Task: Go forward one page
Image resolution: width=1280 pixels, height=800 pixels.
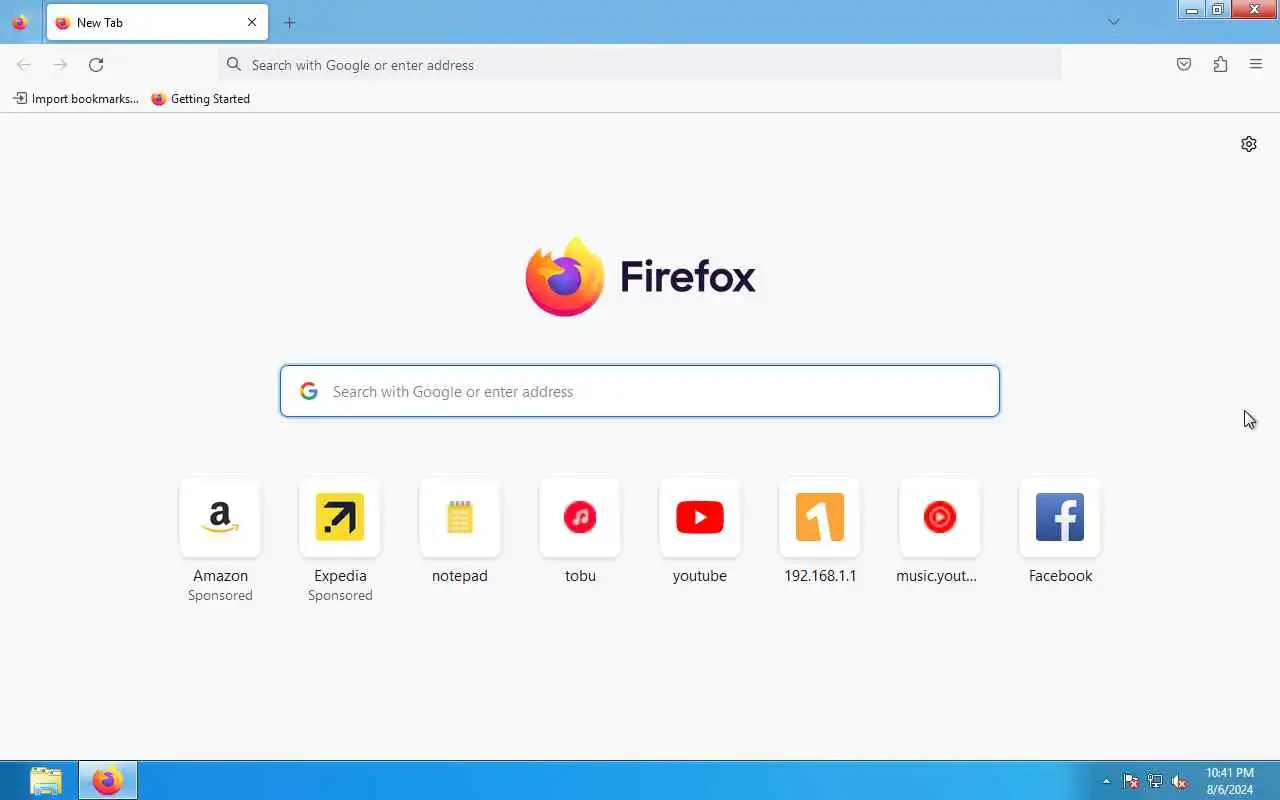Action: [60, 65]
